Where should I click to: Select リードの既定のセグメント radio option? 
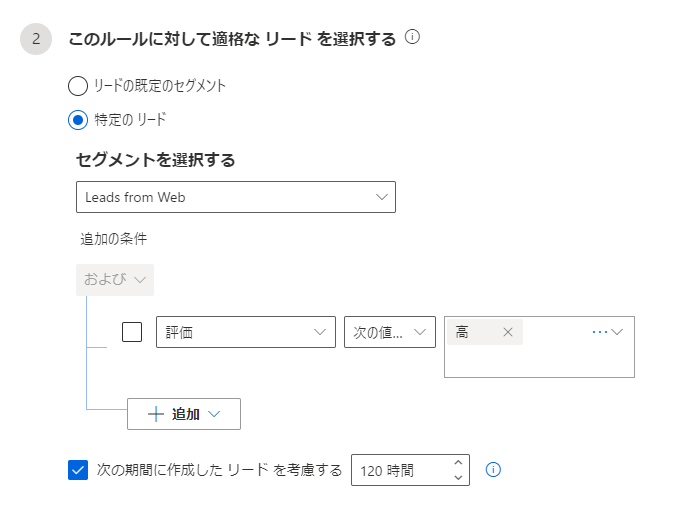coord(78,86)
